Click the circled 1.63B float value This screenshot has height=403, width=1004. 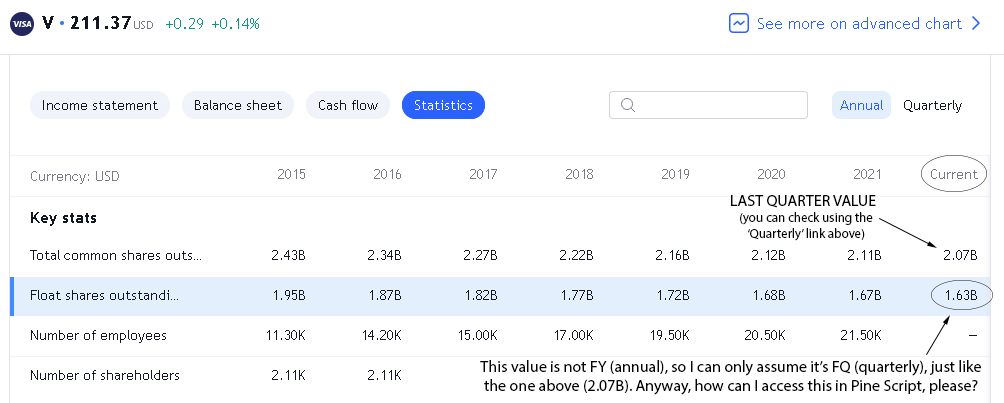point(961,296)
